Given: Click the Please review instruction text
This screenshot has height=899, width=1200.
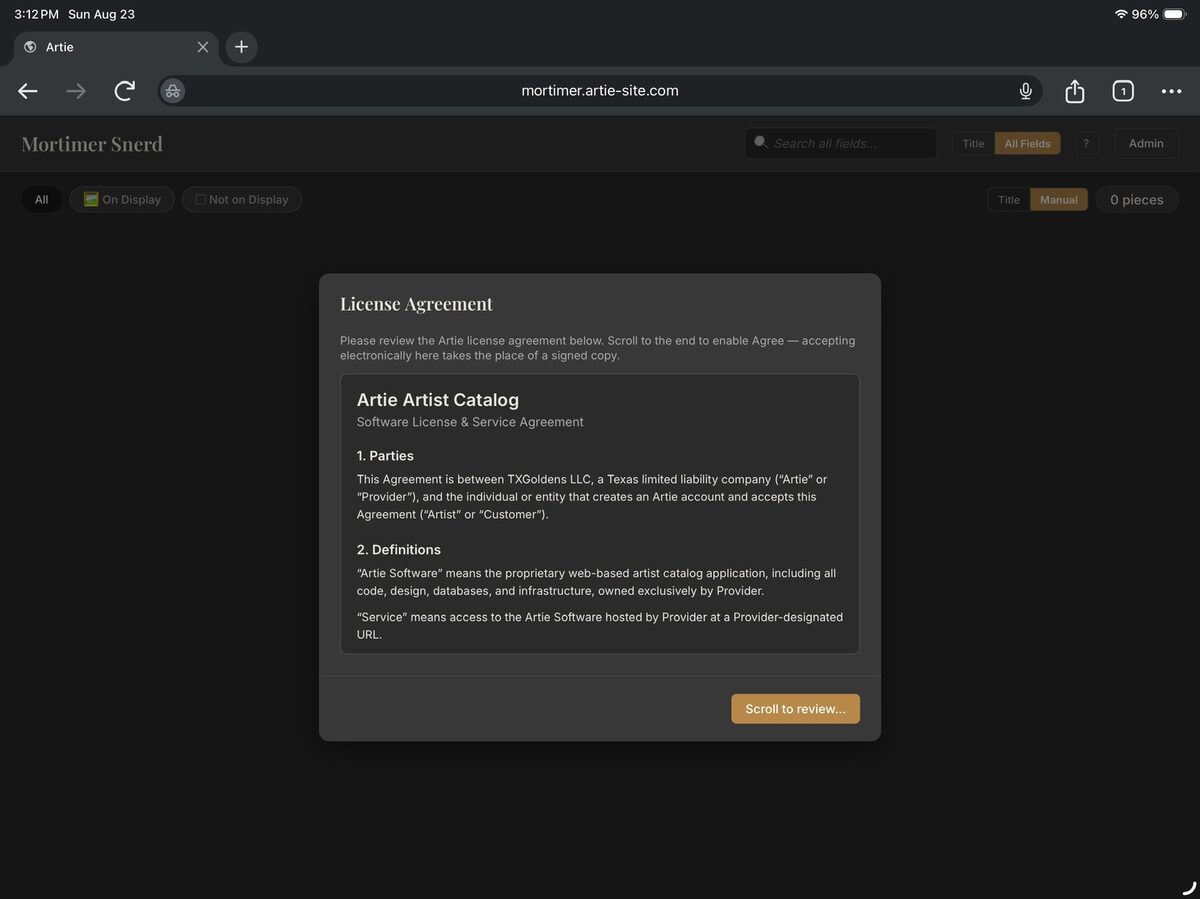Looking at the screenshot, I should 597,348.
